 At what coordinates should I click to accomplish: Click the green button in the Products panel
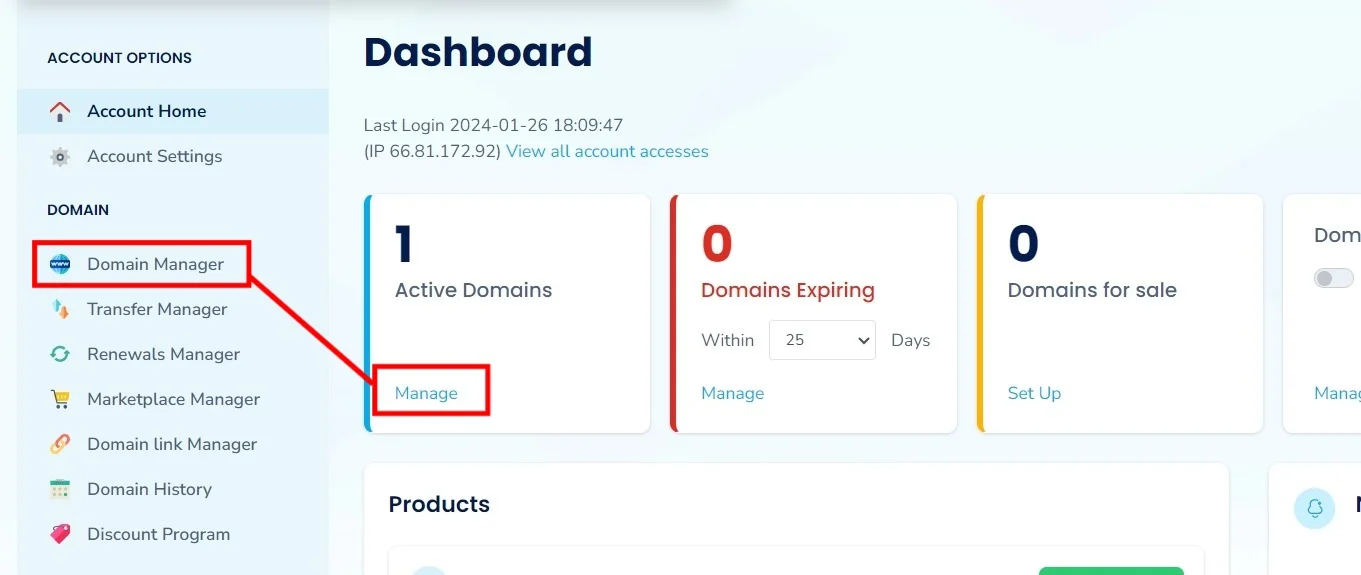coord(1110,570)
